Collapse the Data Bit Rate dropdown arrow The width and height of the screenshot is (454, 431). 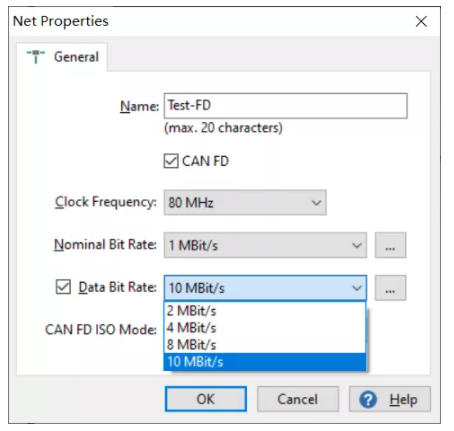[x=357, y=288]
